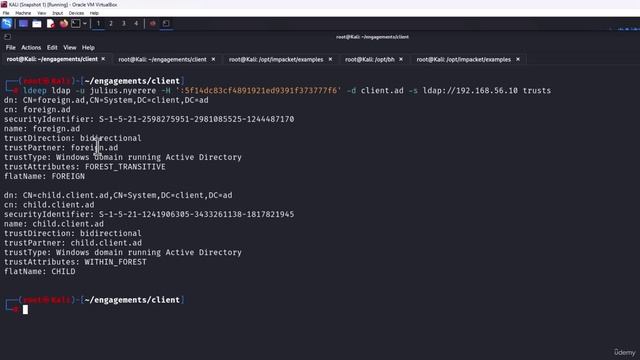The image size is (640, 360).
Task: Launch the file manager from the panel
Action: (37, 24)
